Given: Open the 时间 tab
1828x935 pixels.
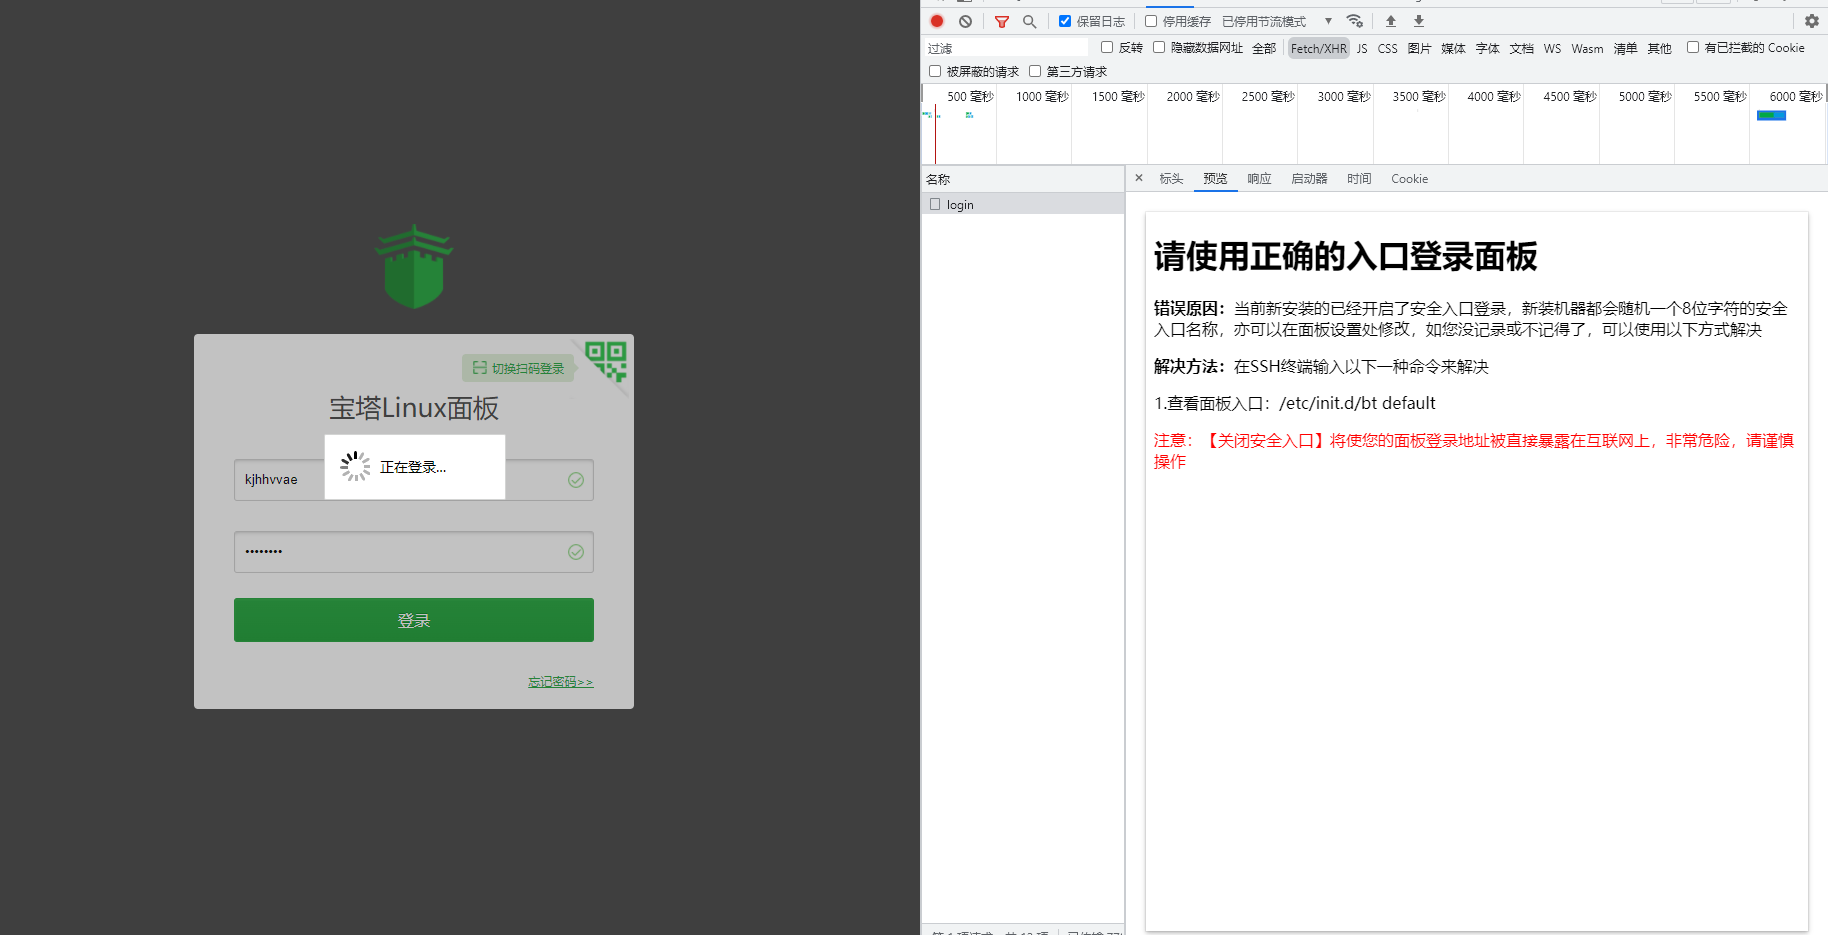Looking at the screenshot, I should click(1359, 178).
